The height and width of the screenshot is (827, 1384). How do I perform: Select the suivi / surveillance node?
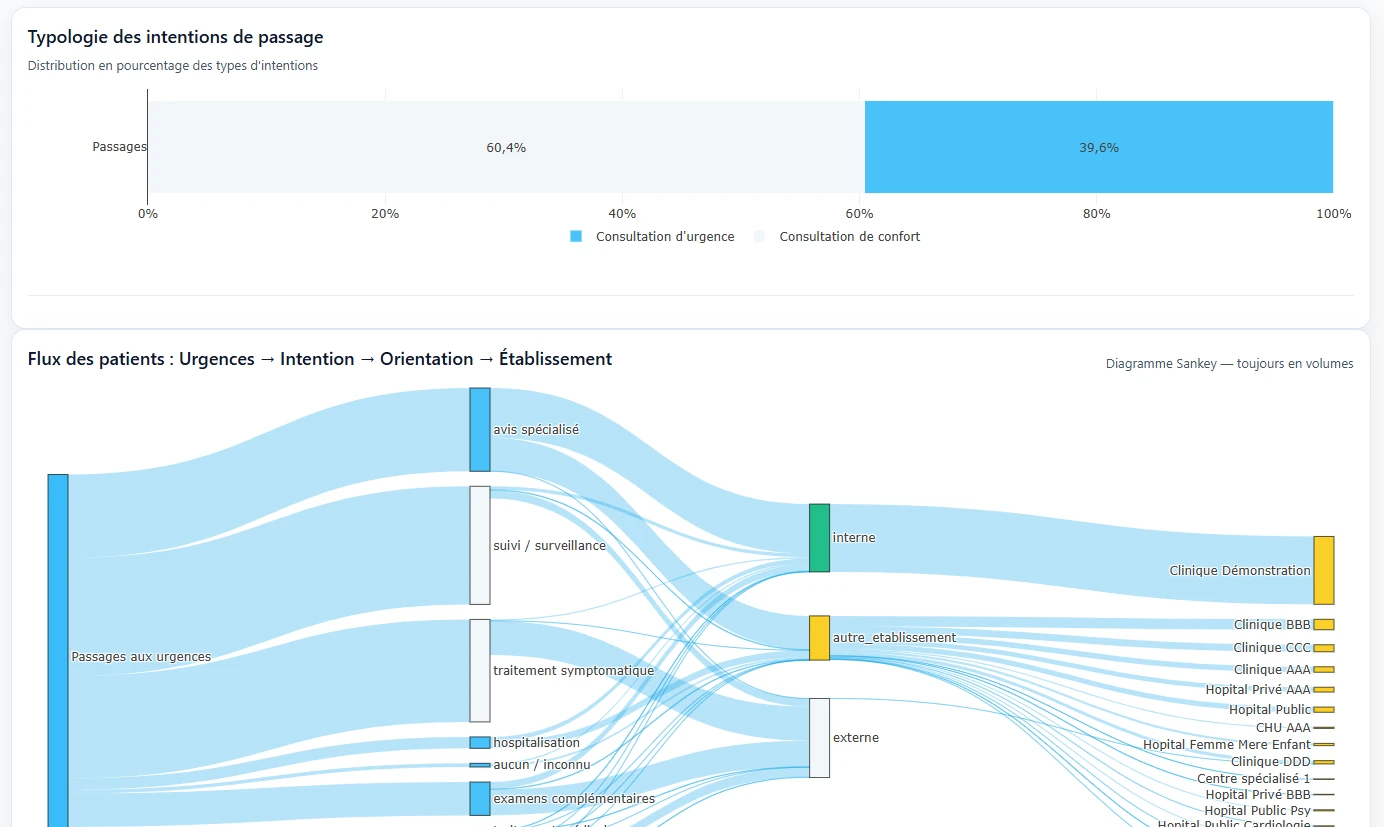478,546
